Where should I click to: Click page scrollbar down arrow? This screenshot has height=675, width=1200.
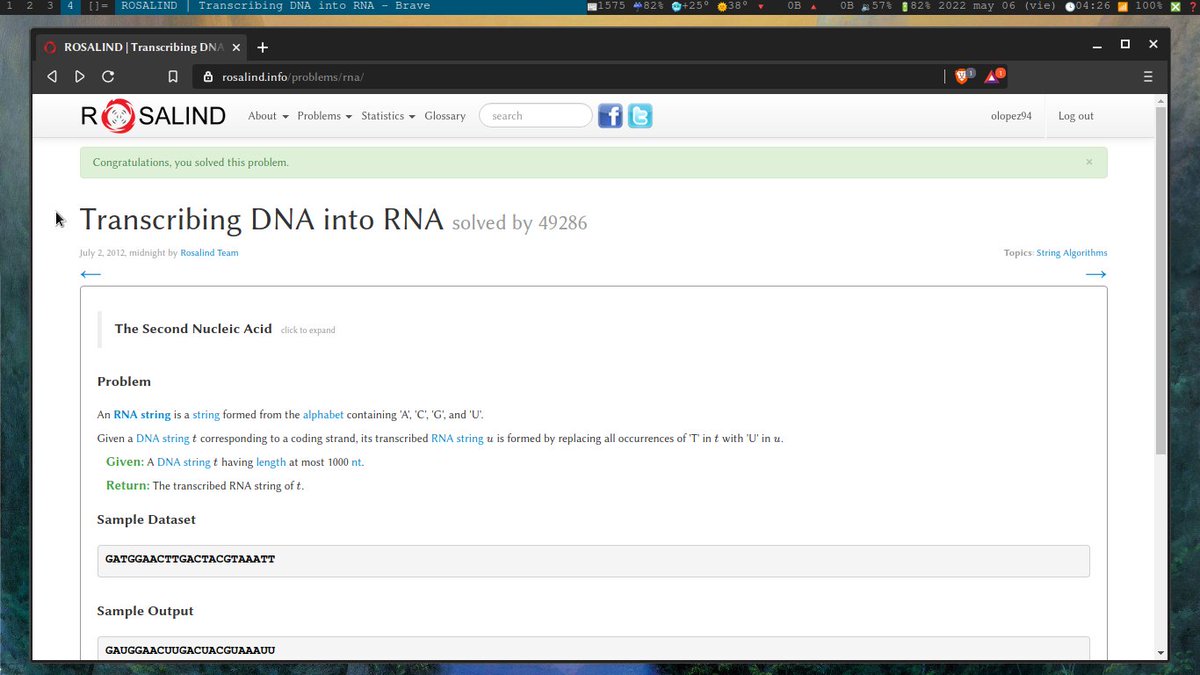click(1161, 653)
